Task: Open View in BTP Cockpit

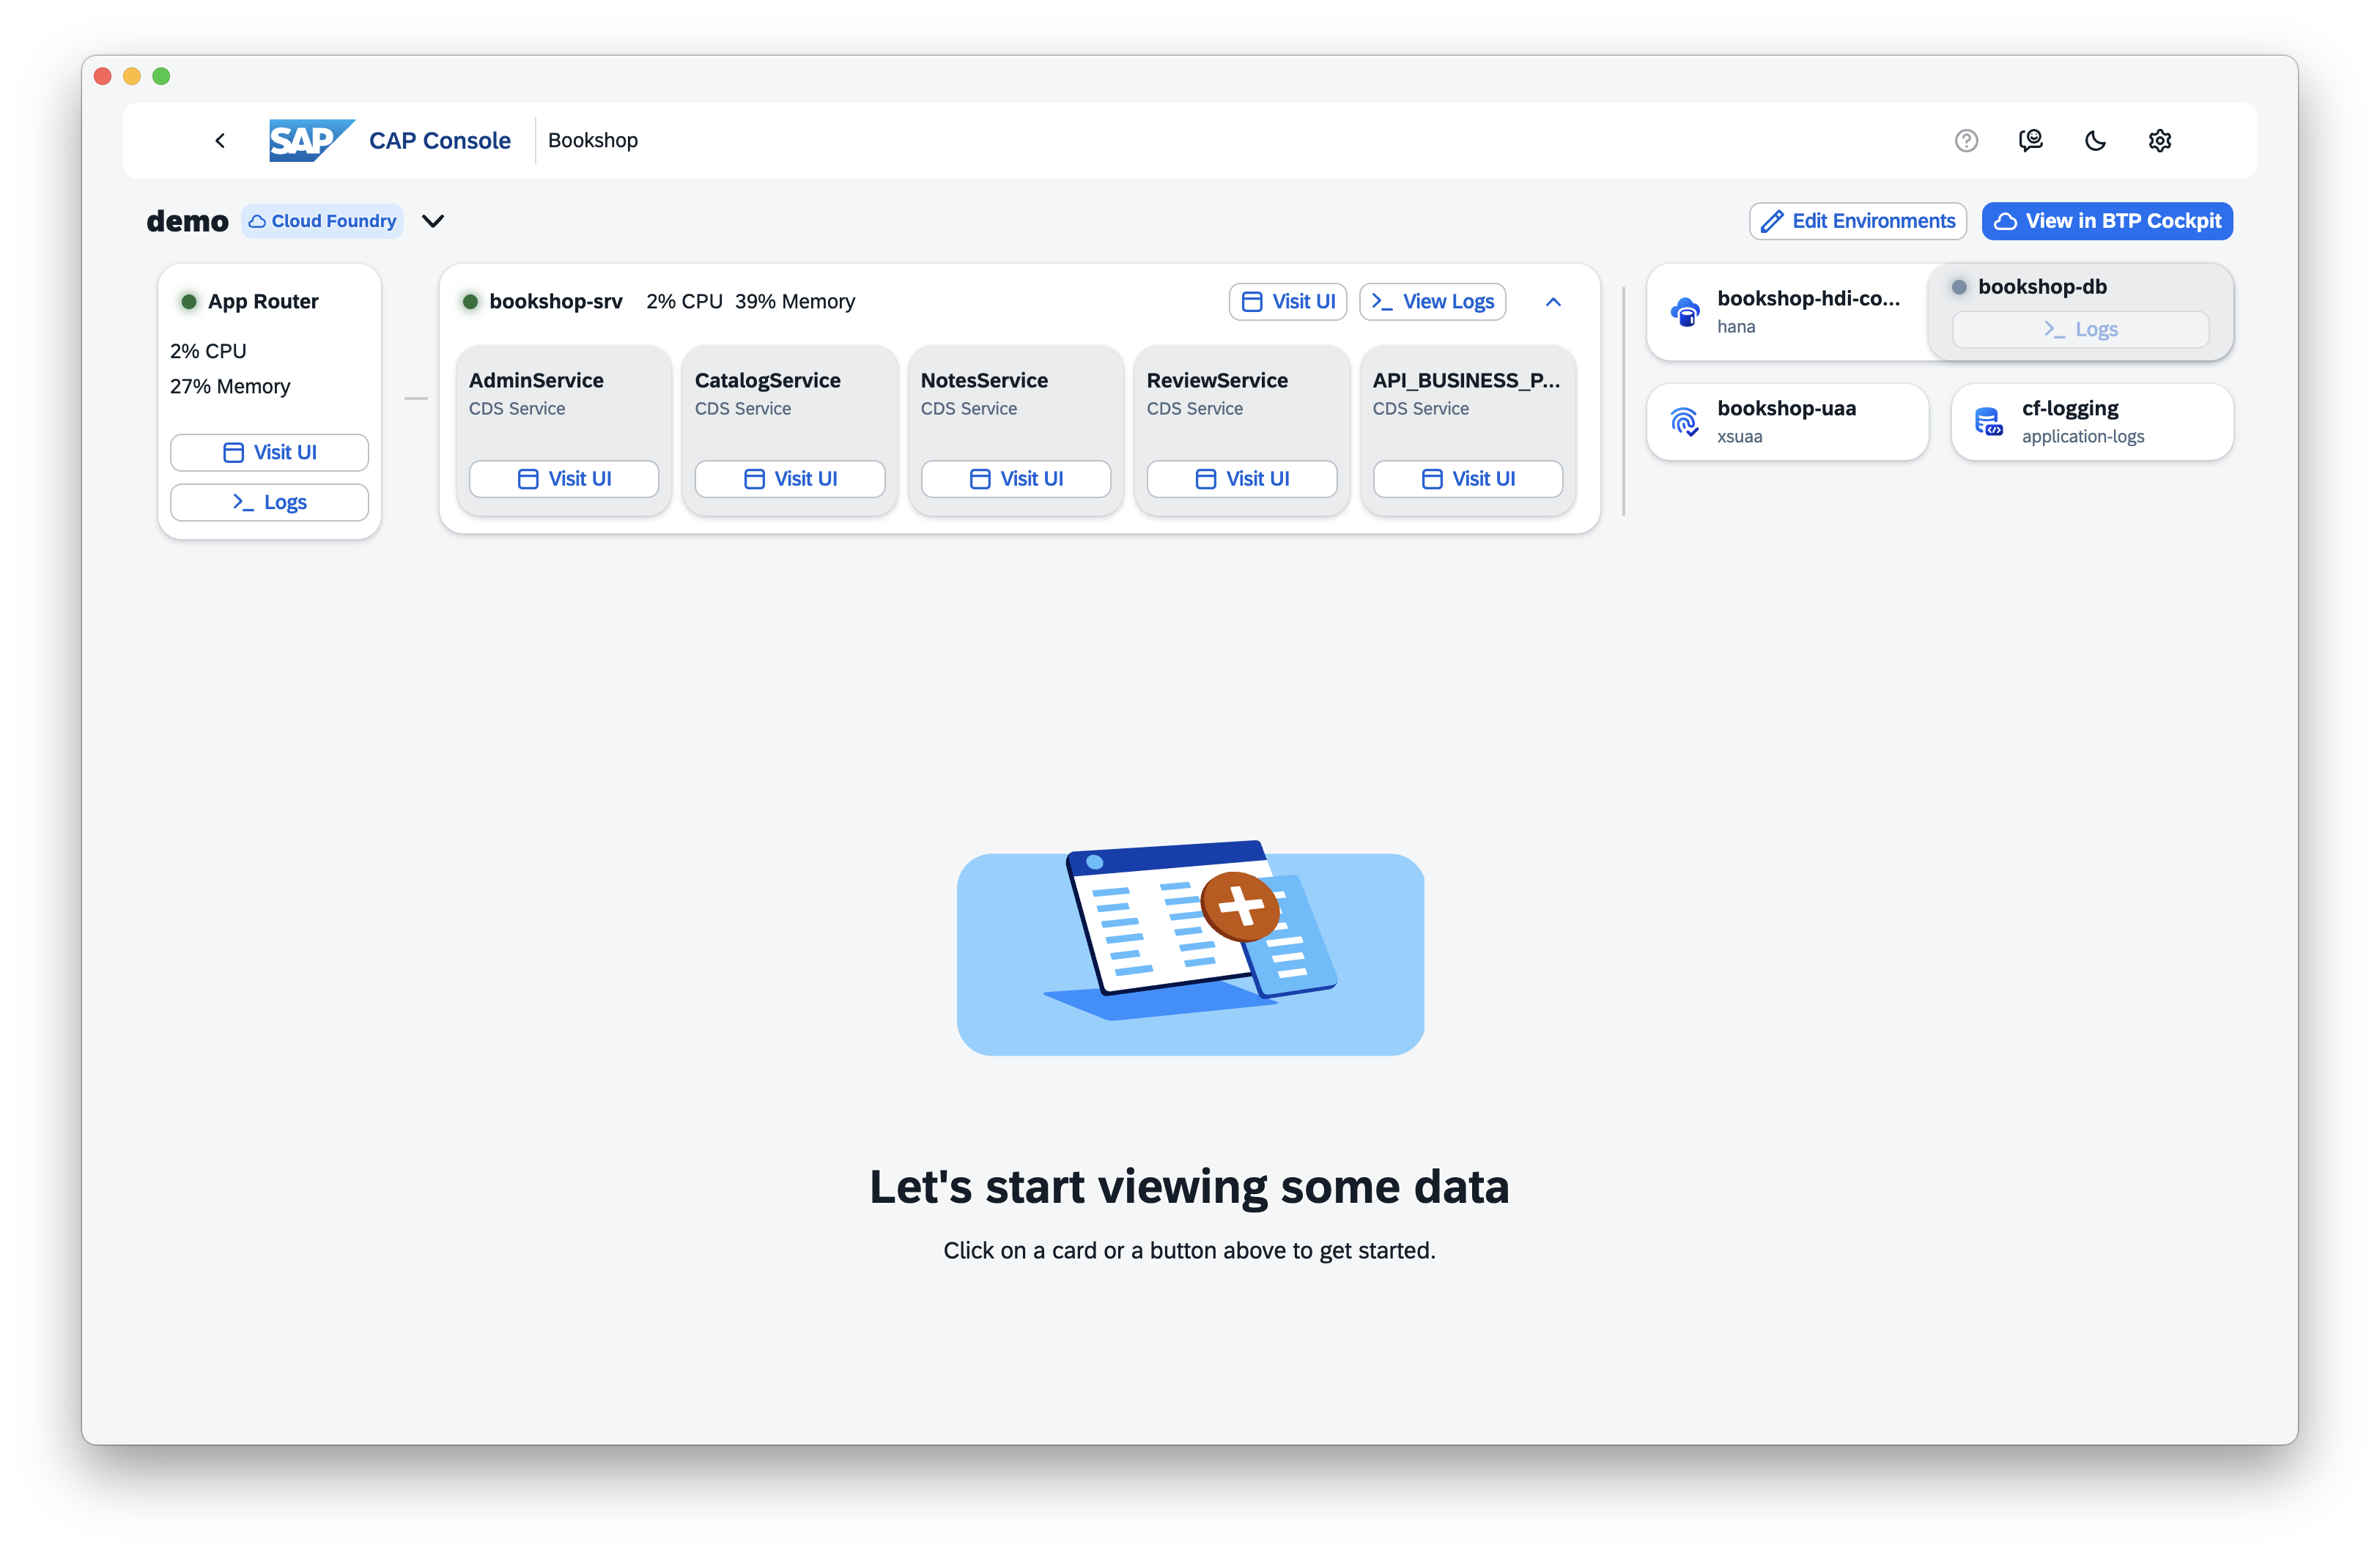Action: 2107,221
